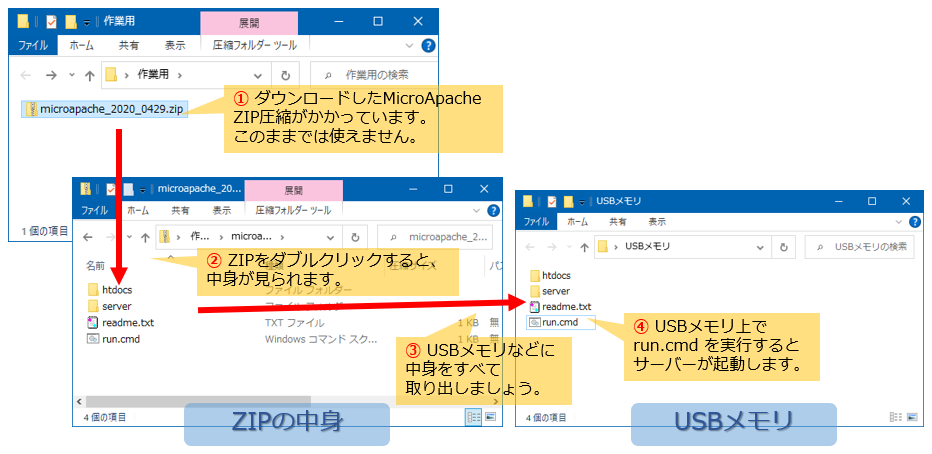Expand address bar dropdown in 作業用 window
932x454 pixels.
(x=258, y=75)
